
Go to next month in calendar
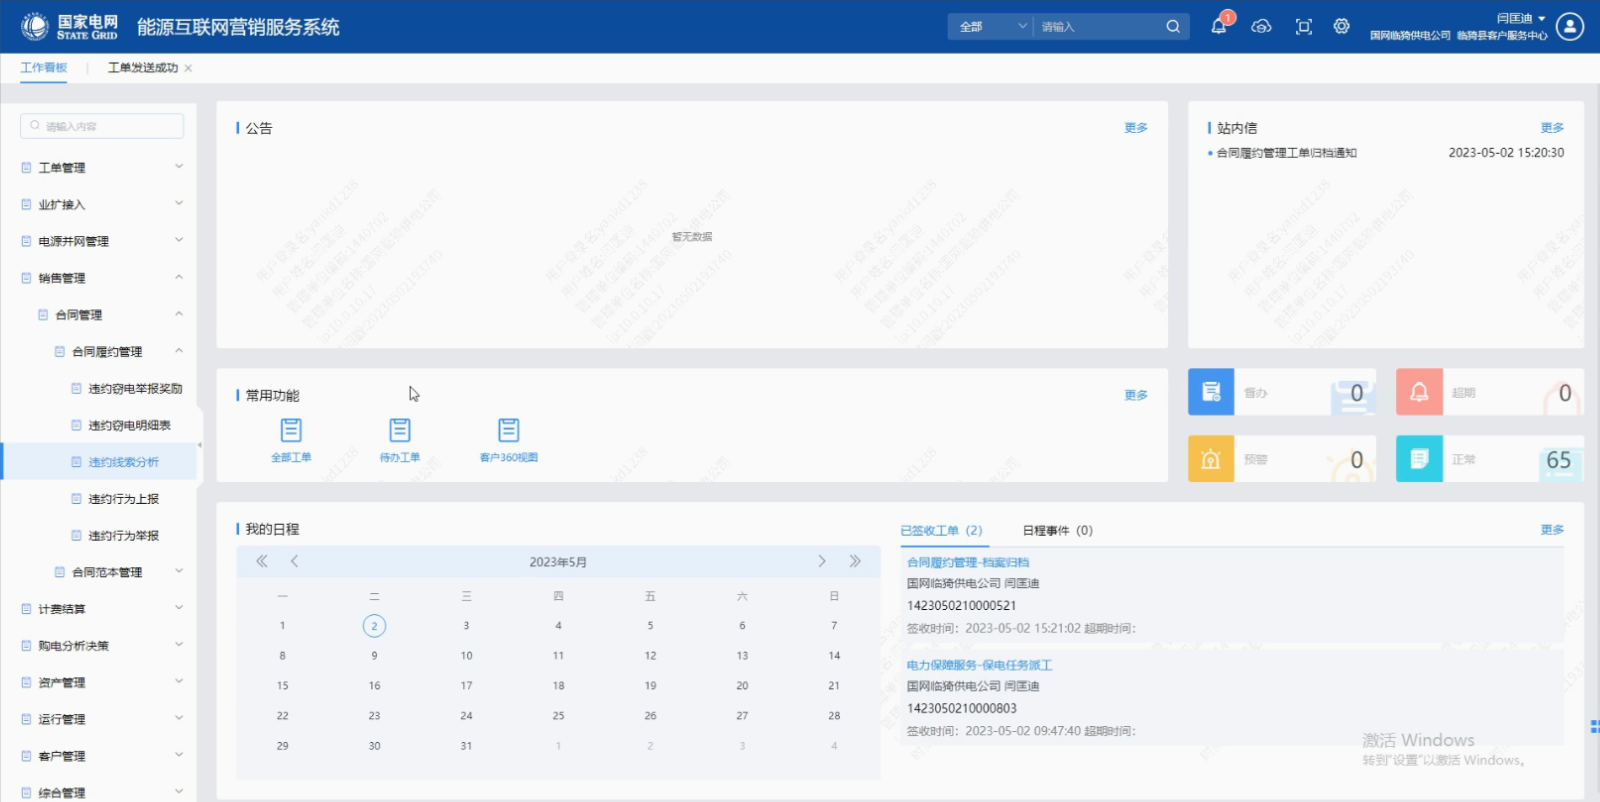pos(822,562)
